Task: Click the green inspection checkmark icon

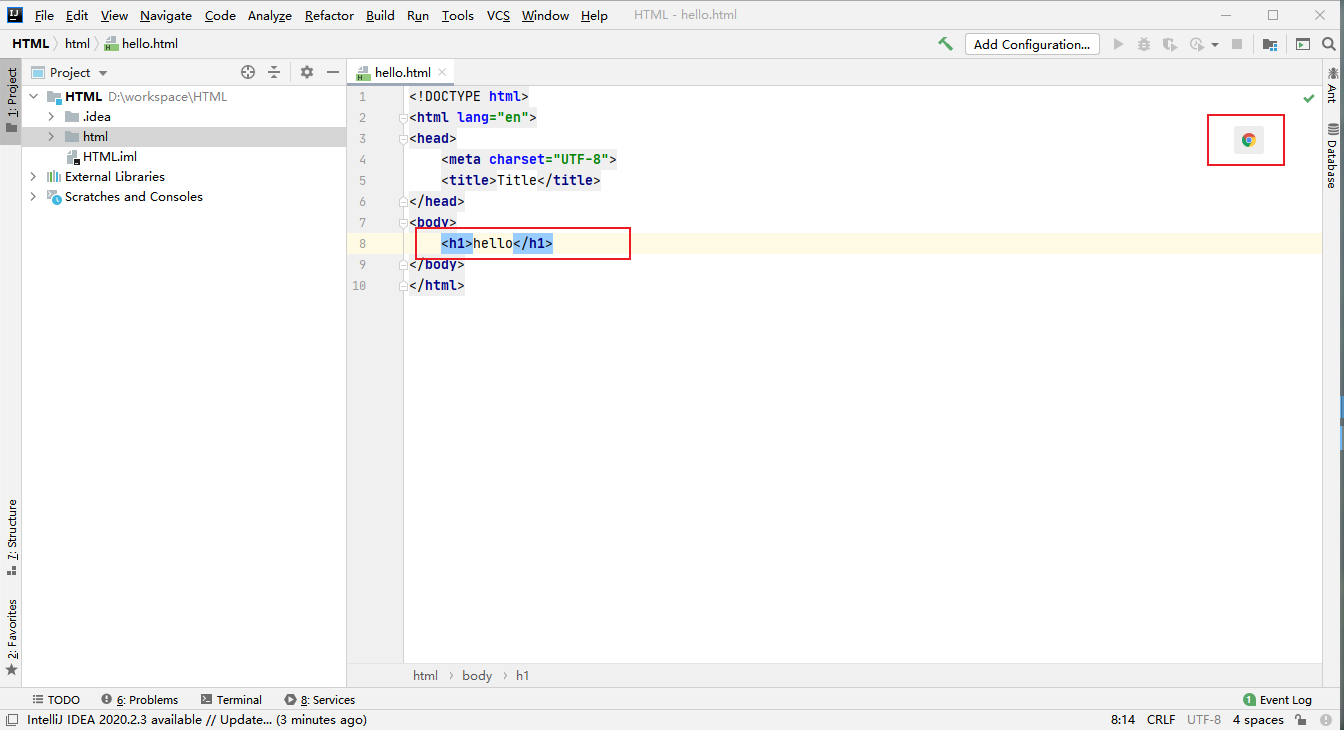Action: (x=1309, y=98)
